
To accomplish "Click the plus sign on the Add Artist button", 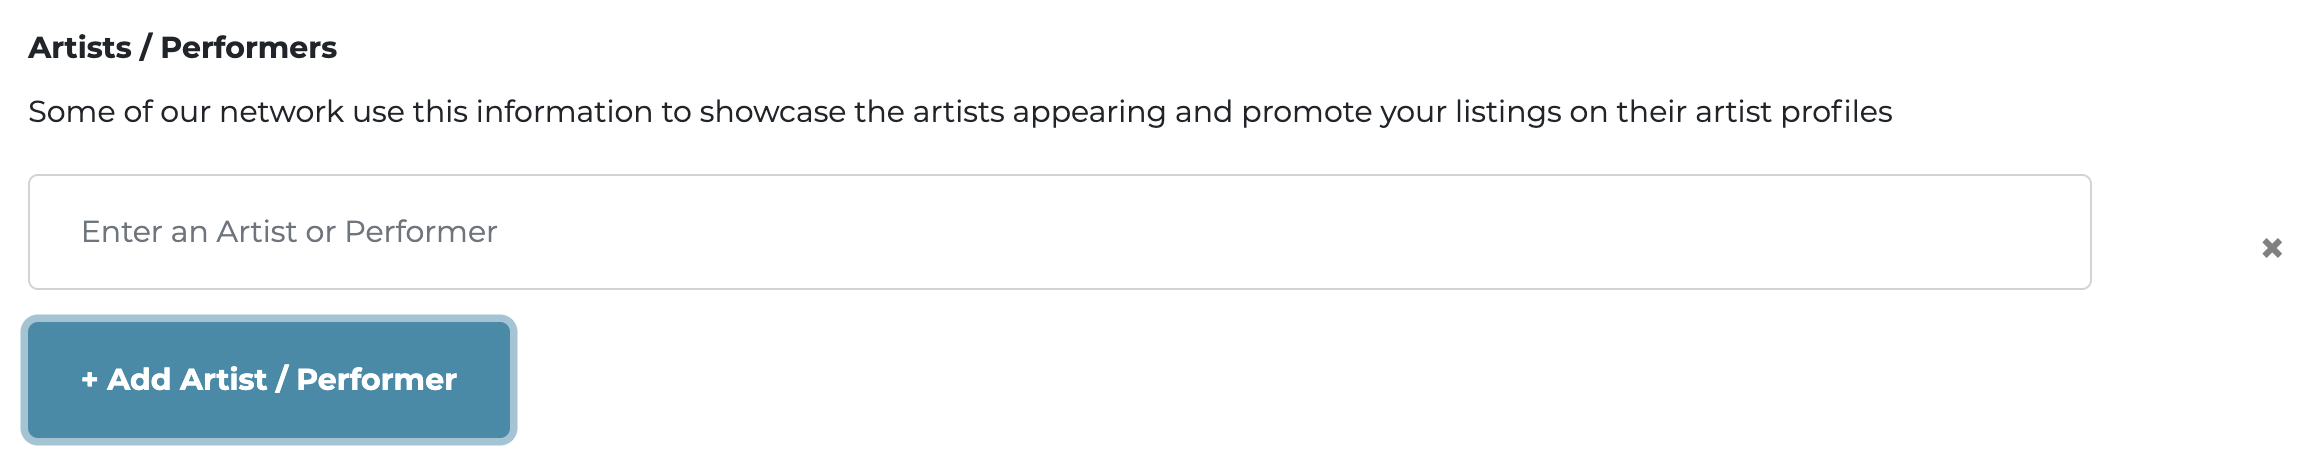I will (89, 380).
